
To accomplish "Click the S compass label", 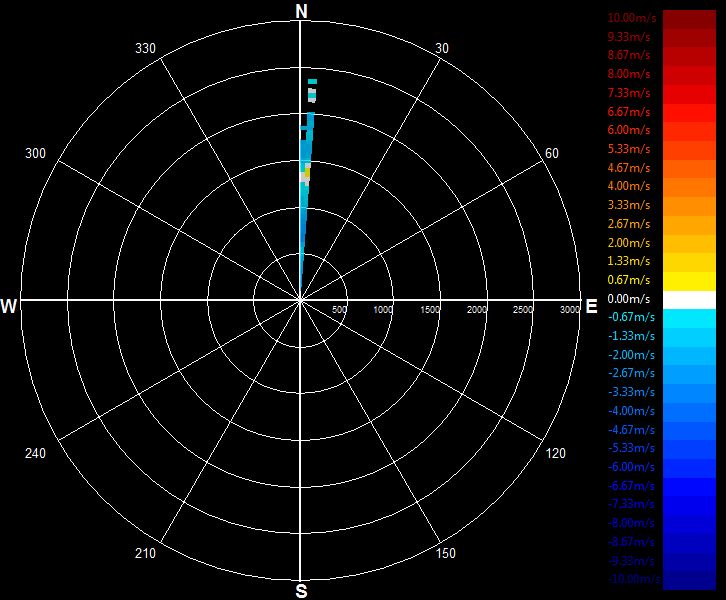I will (x=301, y=591).
